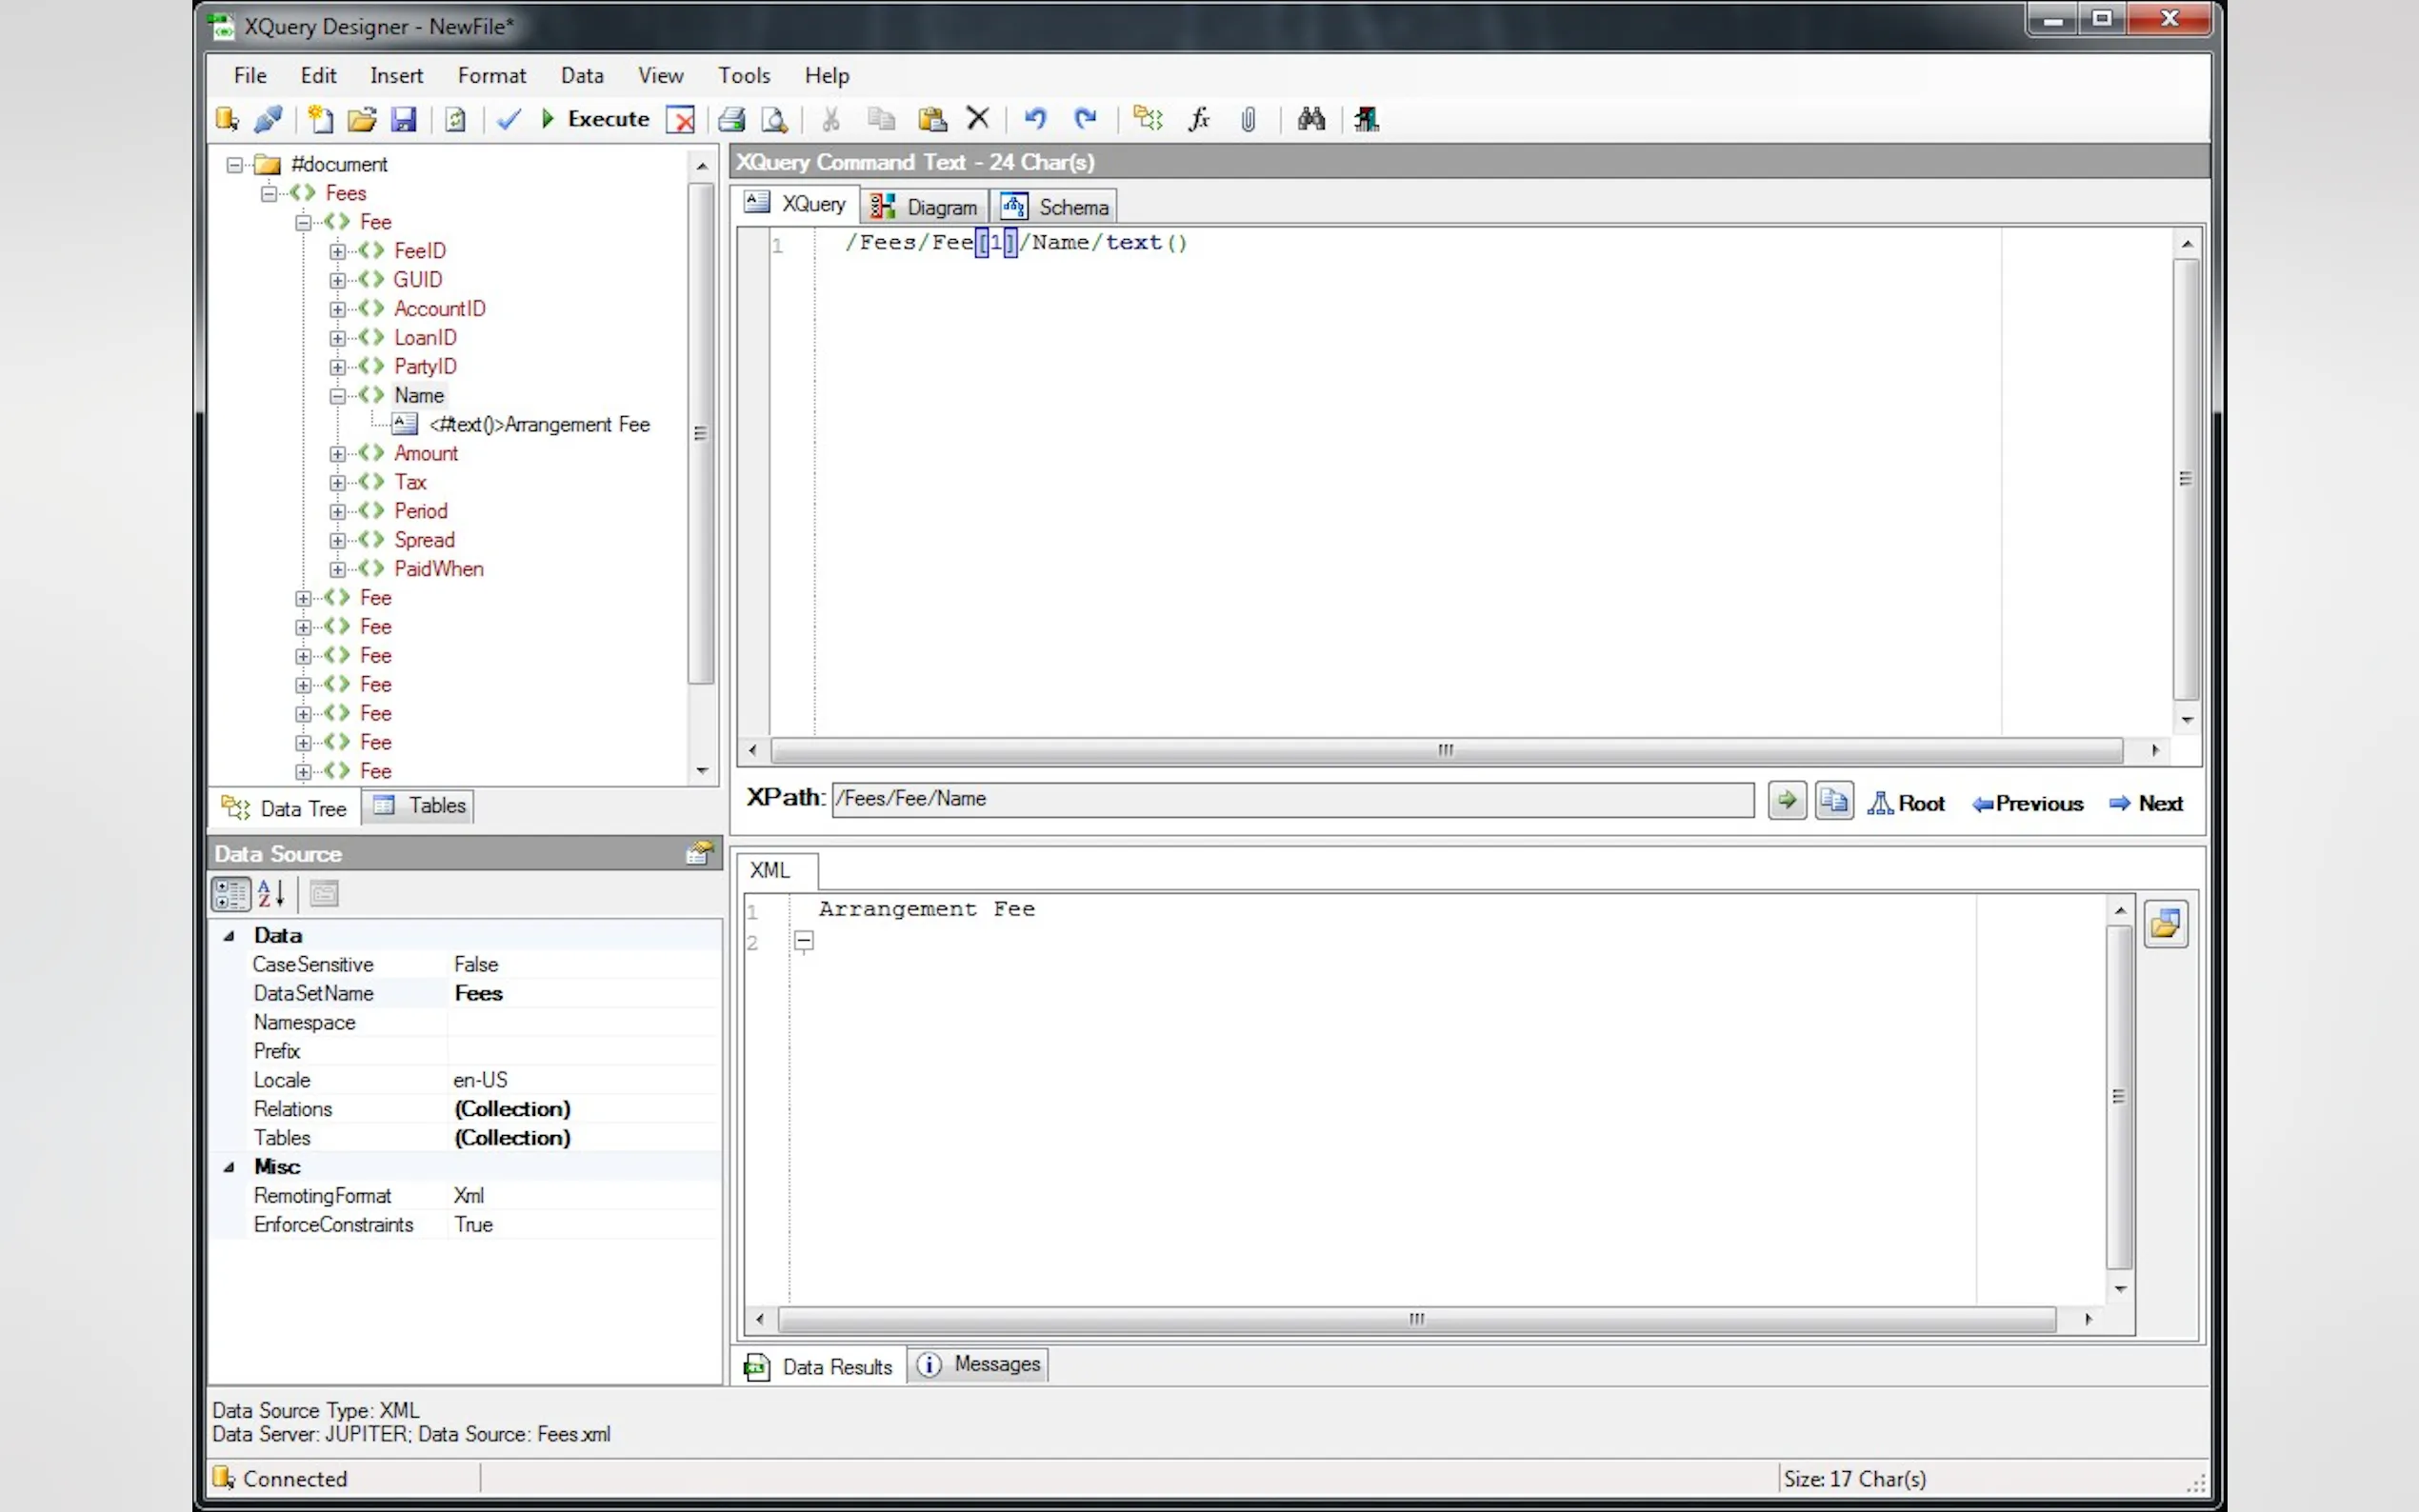Image resolution: width=2419 pixels, height=1512 pixels.
Task: Undo the last edit
Action: click(x=1035, y=119)
